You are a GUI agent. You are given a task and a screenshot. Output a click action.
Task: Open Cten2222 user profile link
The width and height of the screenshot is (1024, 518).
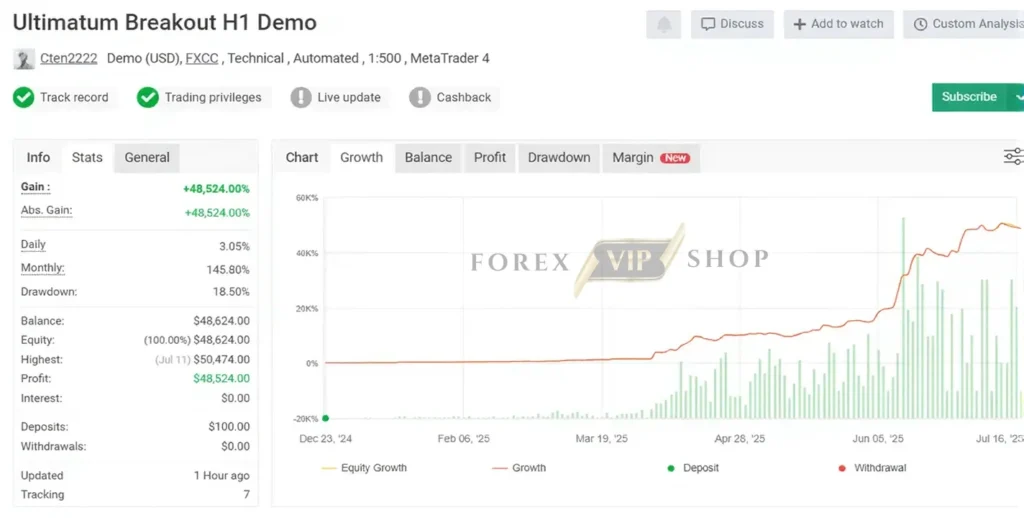69,58
